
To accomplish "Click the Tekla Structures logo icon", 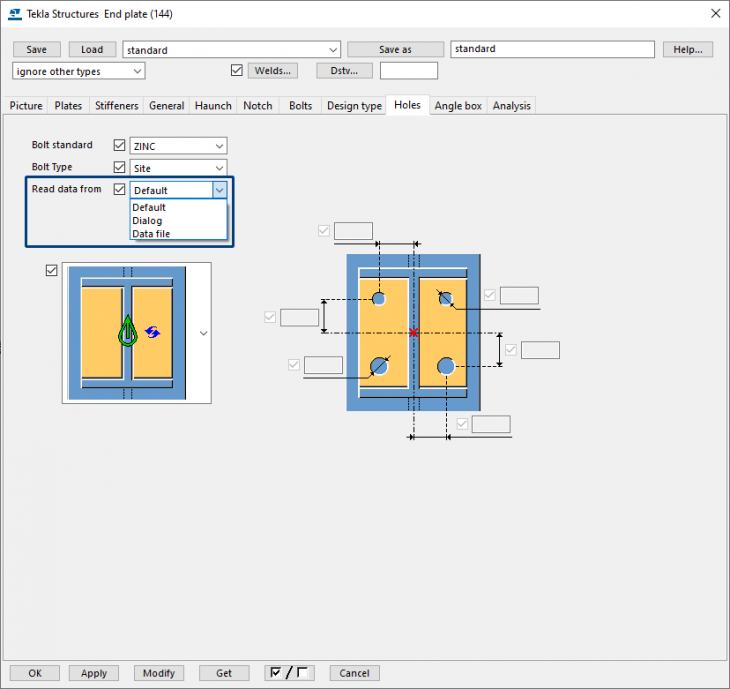I will 15,14.
